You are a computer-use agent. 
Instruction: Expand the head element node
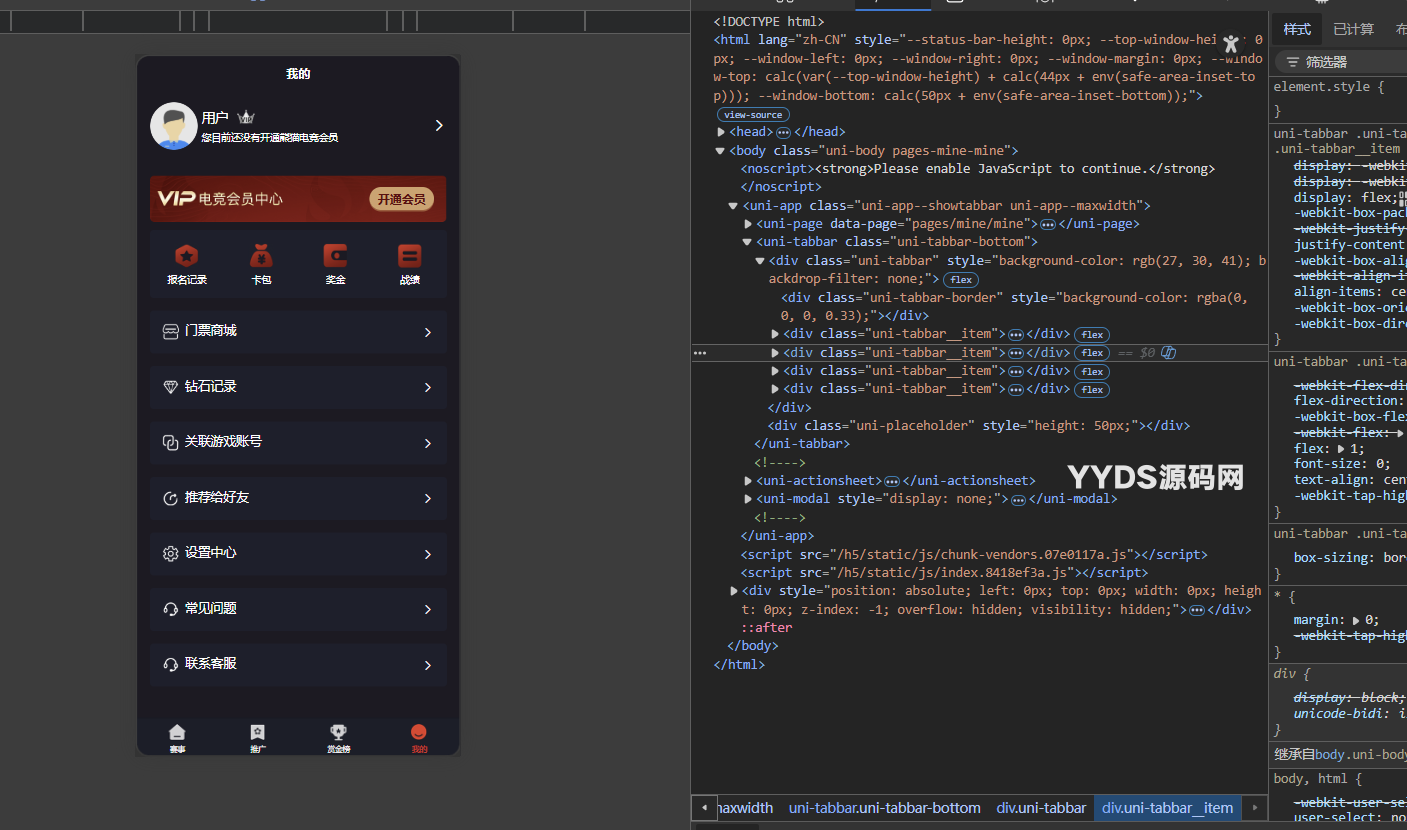point(722,132)
